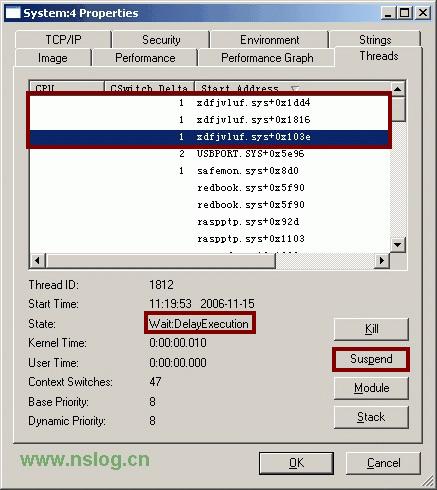Click the horizontal scrollbar thumb

pos(160,260)
